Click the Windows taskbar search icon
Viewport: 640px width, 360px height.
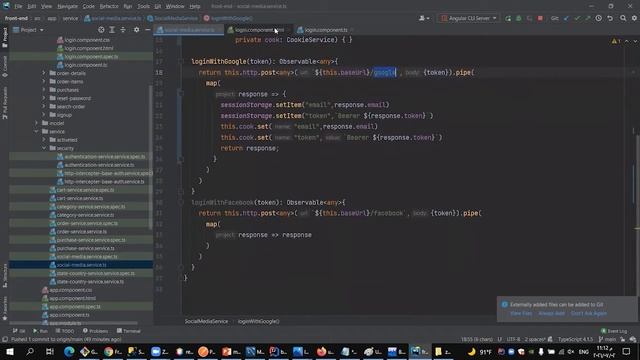[x=30, y=351]
